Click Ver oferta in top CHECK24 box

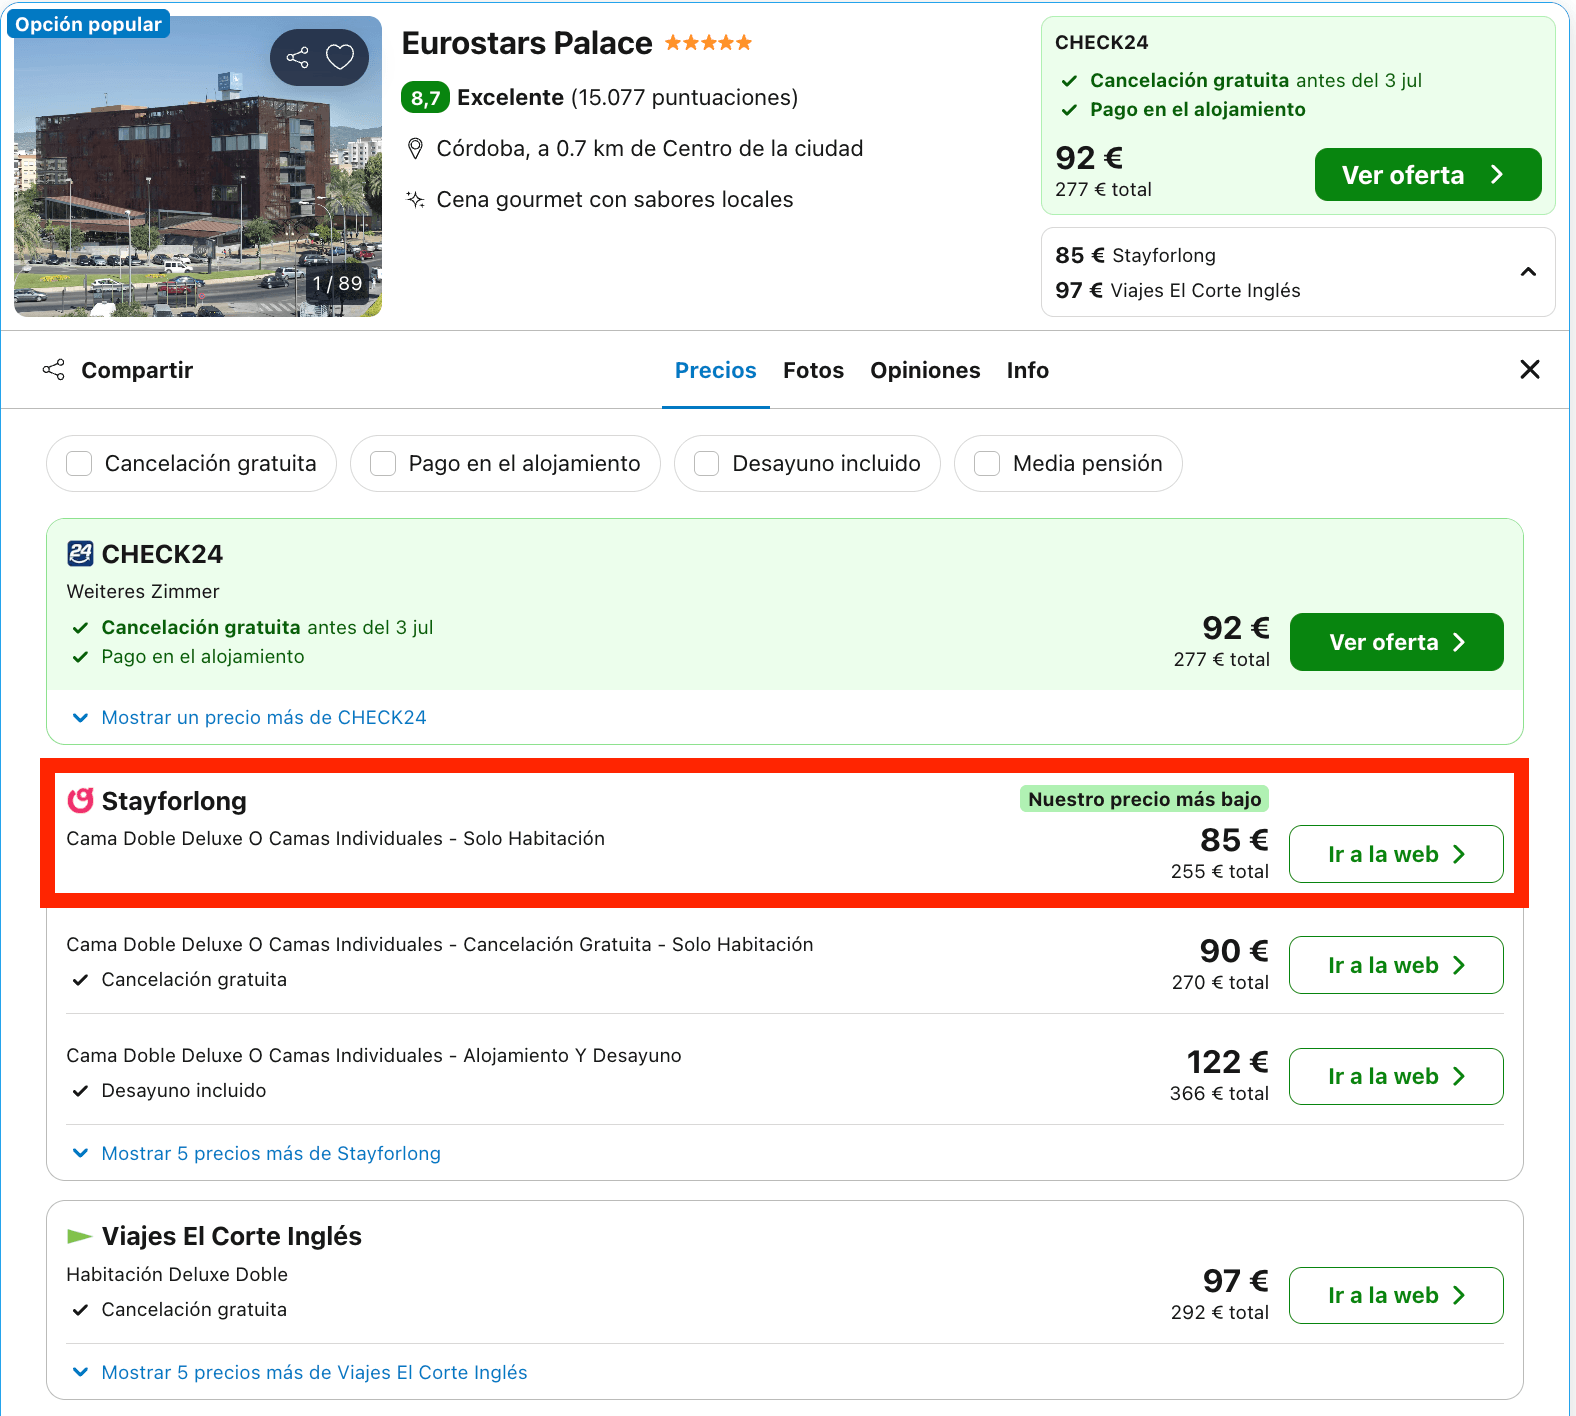pos(1428,175)
